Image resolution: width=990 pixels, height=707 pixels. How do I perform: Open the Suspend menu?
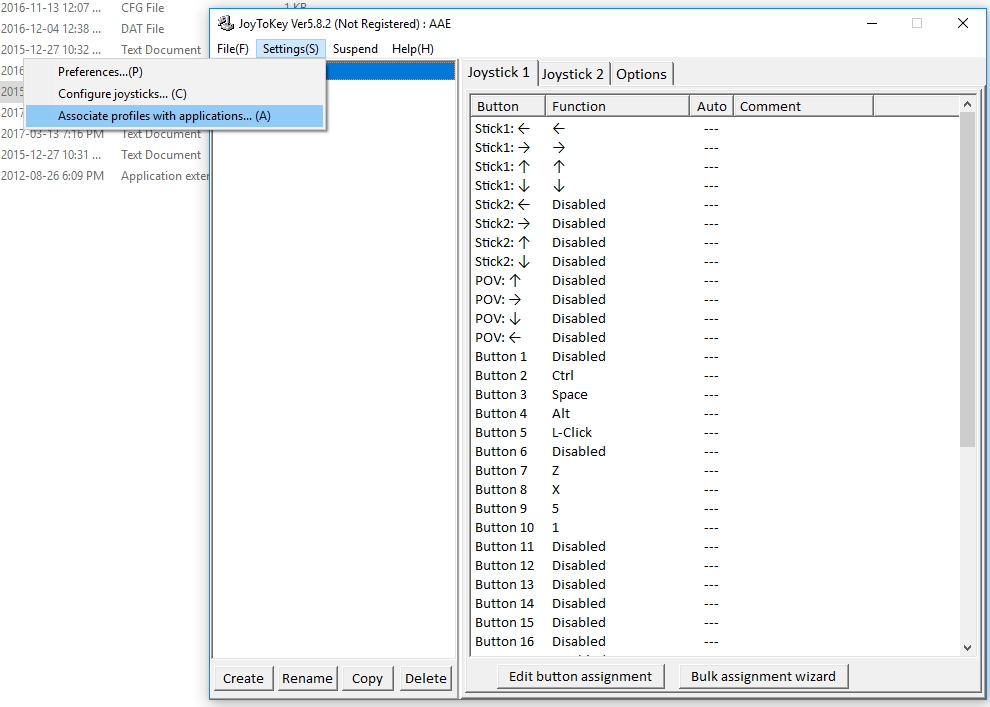355,49
